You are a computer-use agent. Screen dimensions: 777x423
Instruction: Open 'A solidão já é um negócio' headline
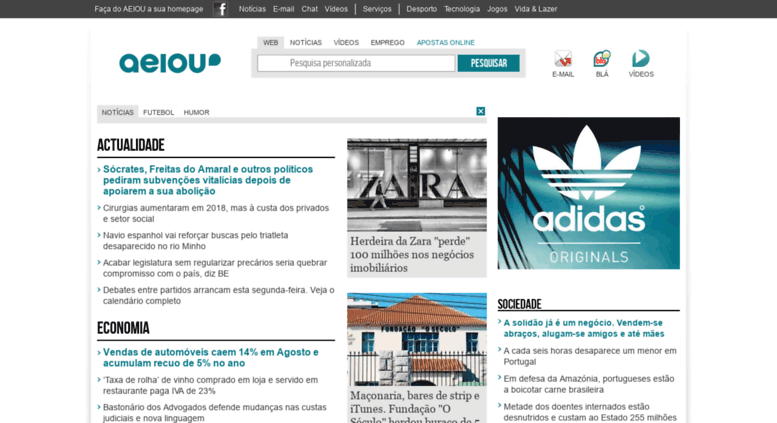[584, 328]
